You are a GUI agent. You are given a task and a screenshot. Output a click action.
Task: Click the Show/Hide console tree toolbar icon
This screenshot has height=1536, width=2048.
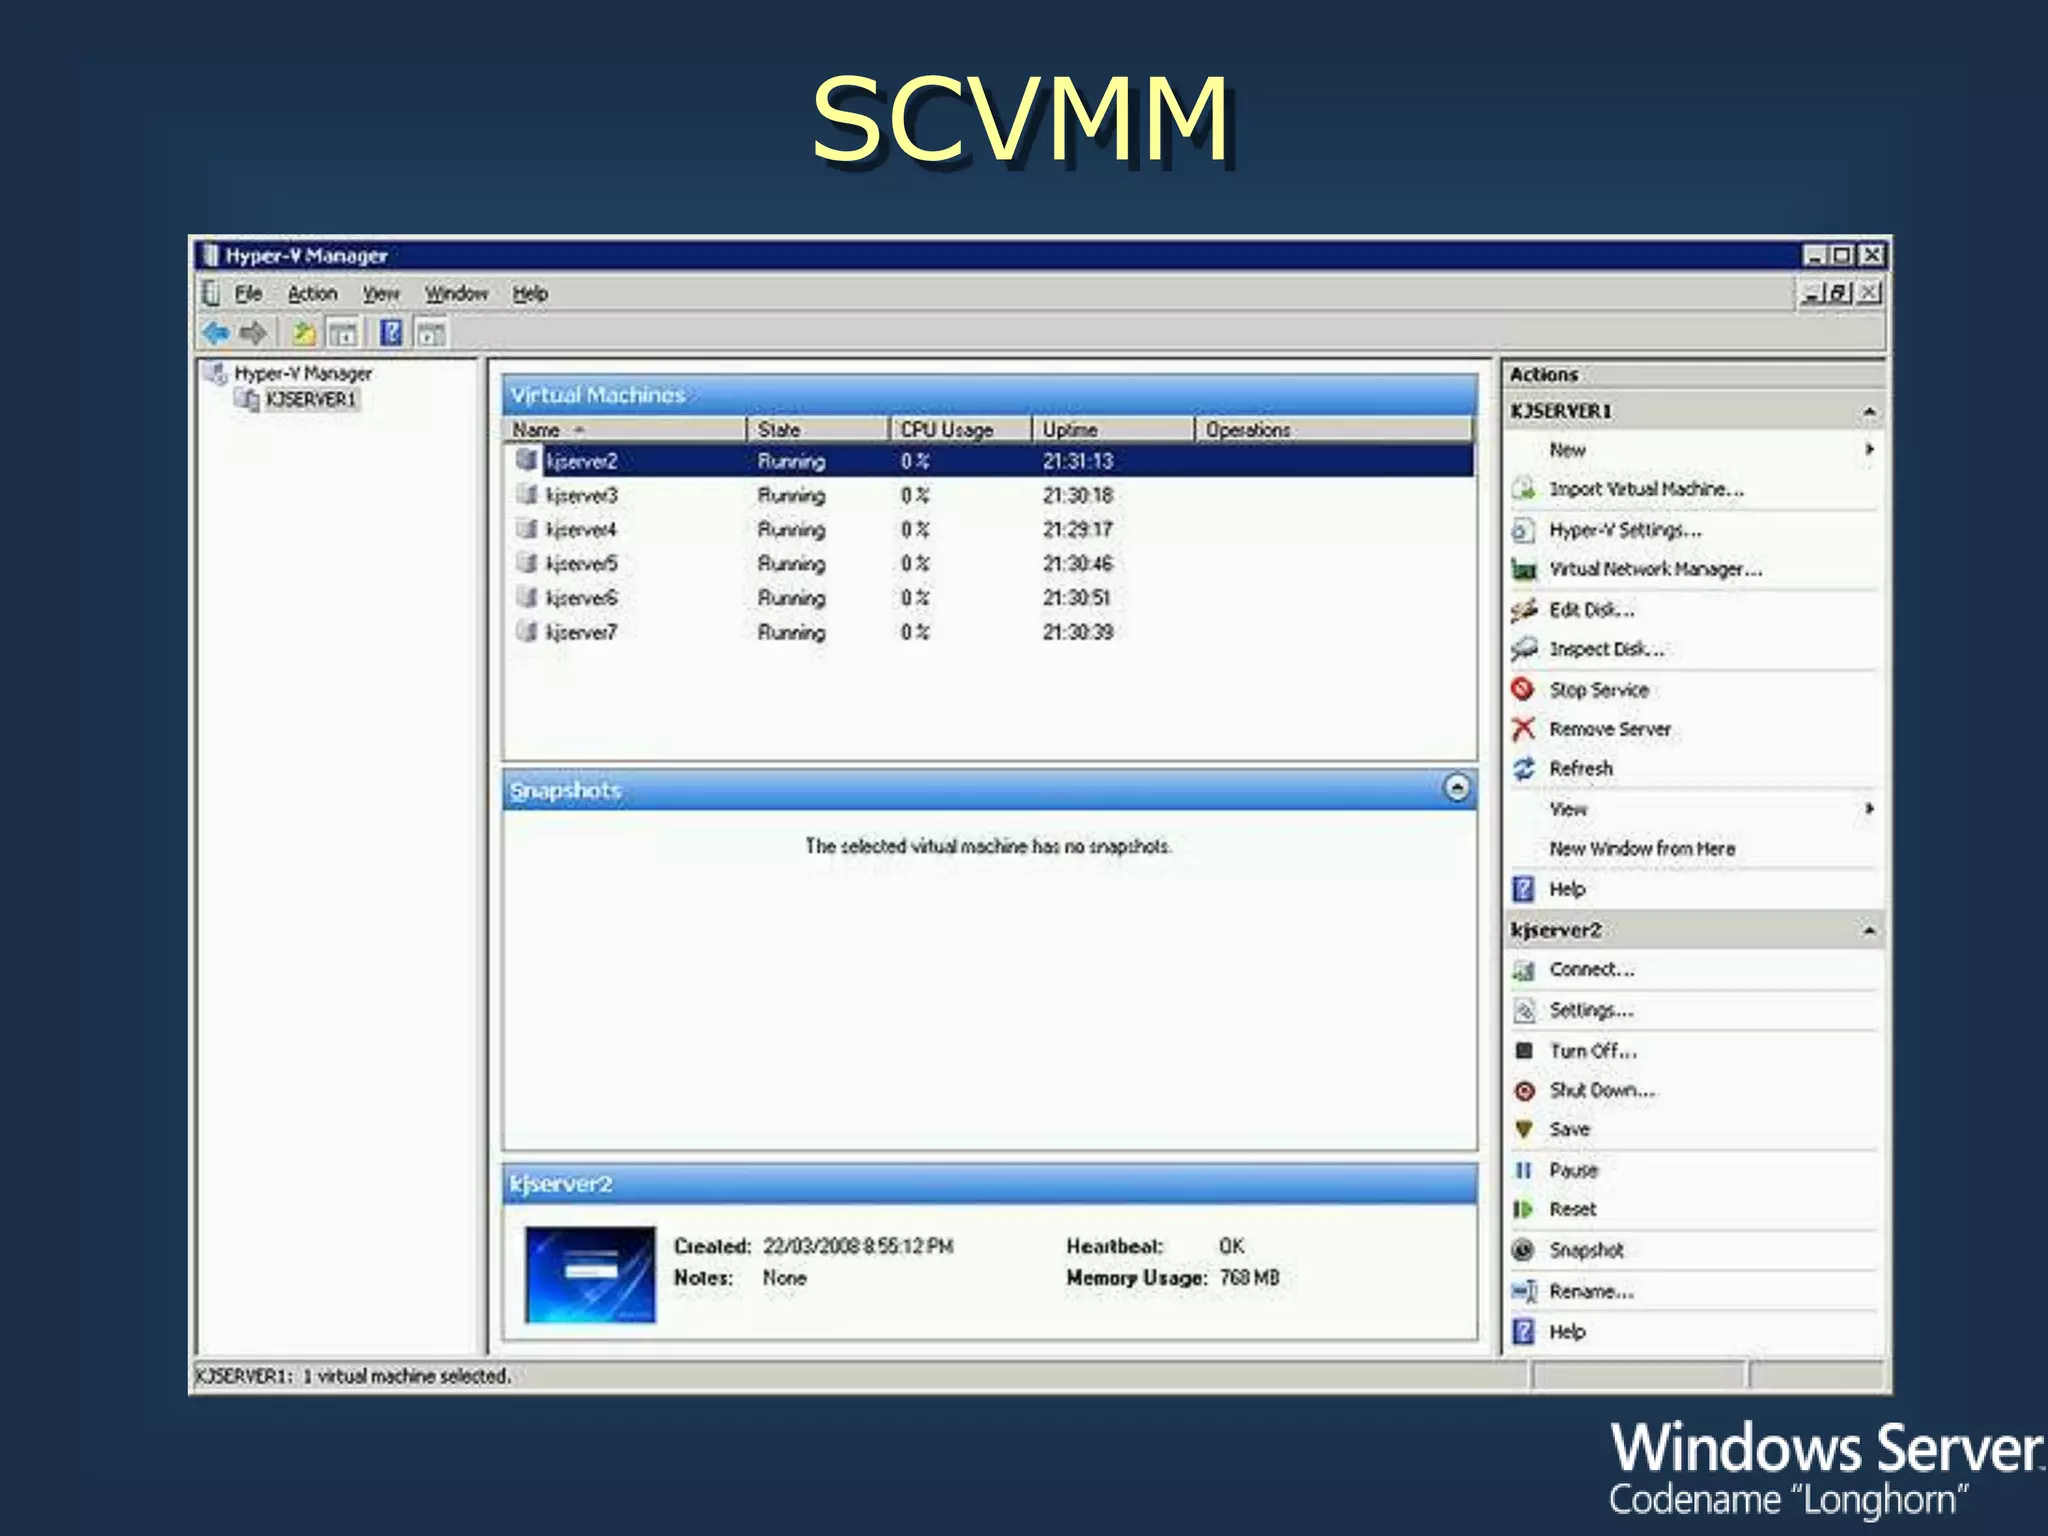[343, 333]
